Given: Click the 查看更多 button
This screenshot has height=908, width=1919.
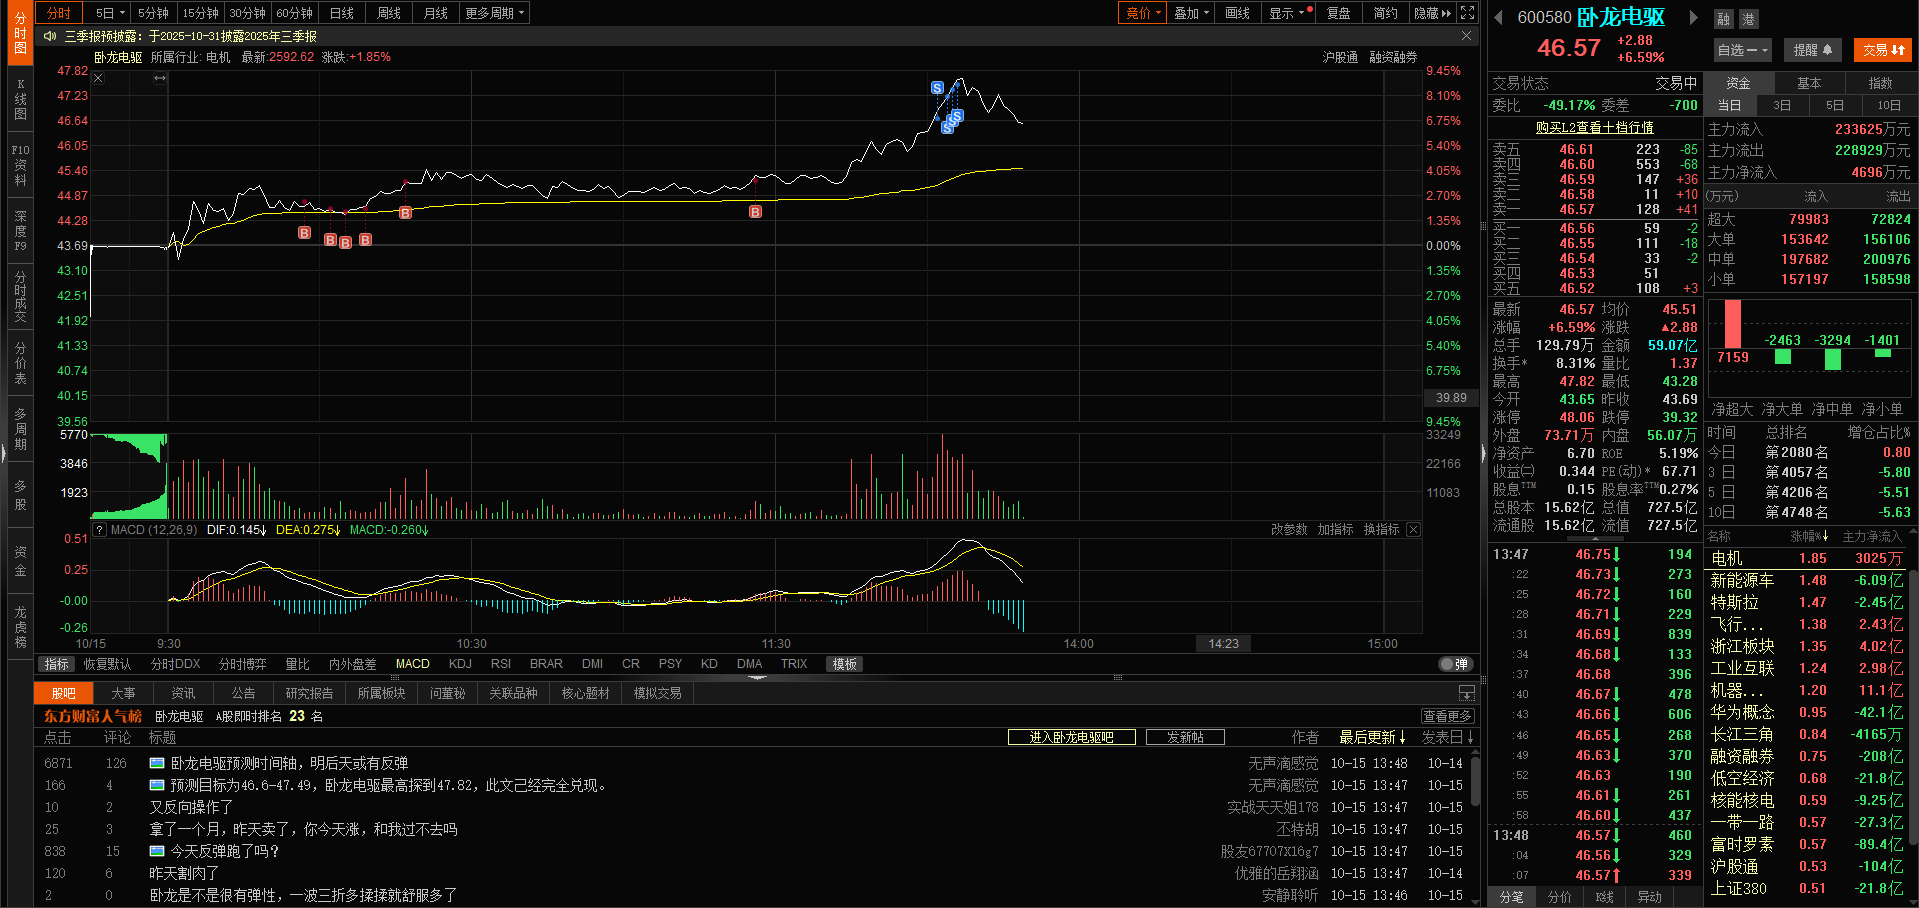Looking at the screenshot, I should coord(1447,716).
